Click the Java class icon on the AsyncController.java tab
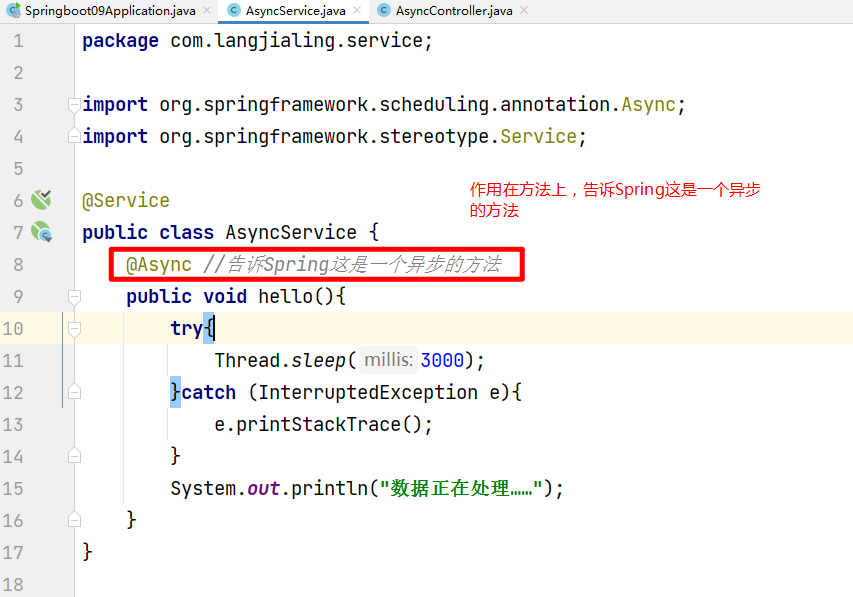853x597 pixels. click(384, 10)
